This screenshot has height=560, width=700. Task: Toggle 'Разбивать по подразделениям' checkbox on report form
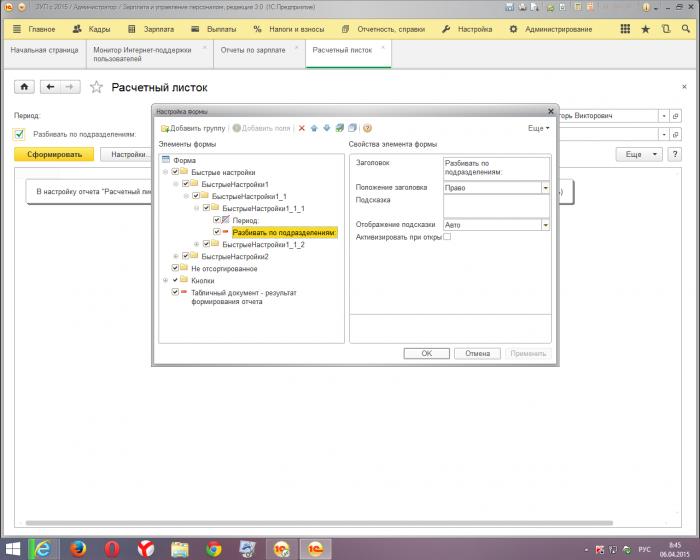(19, 134)
